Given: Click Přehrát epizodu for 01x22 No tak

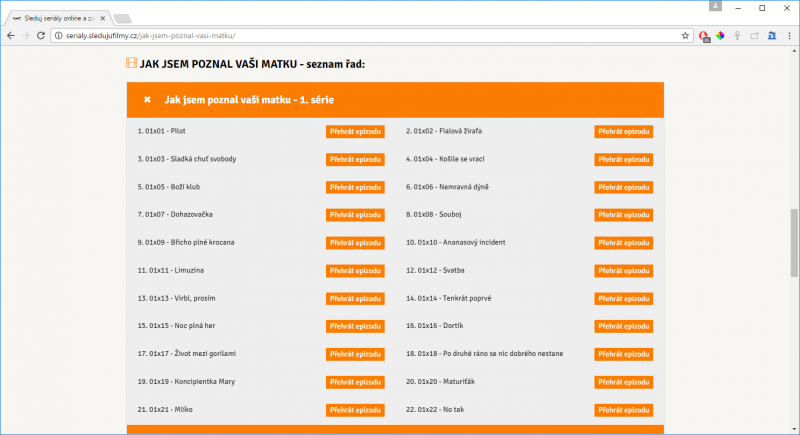Looking at the screenshot, I should tap(623, 410).
